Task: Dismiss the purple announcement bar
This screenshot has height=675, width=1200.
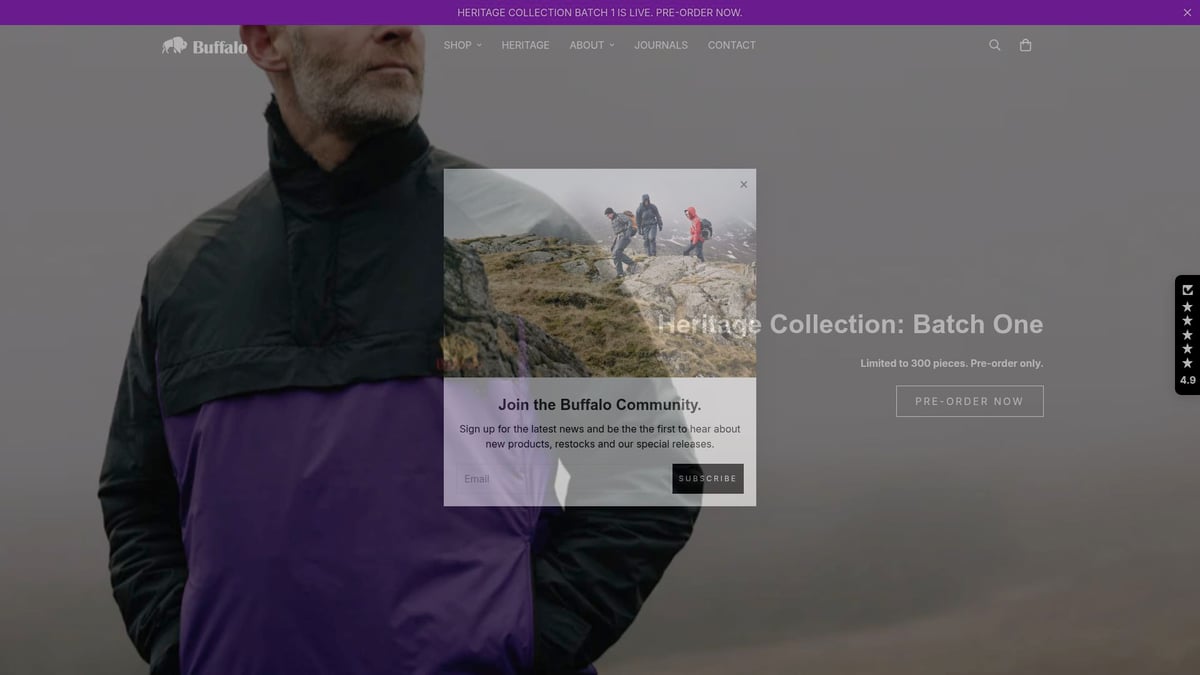Action: point(1187,13)
